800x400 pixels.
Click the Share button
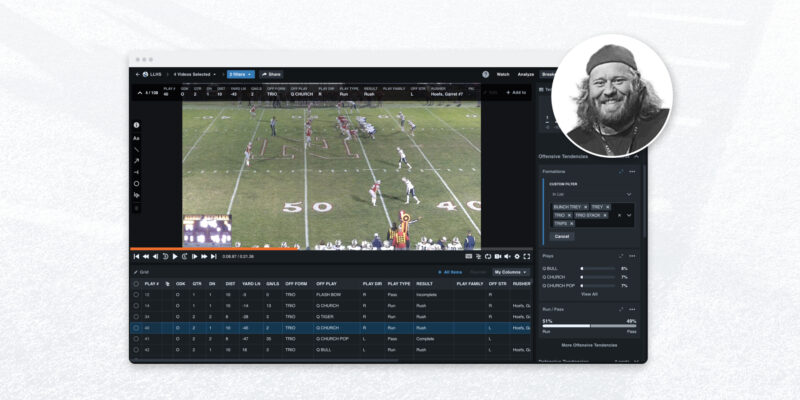click(x=271, y=74)
